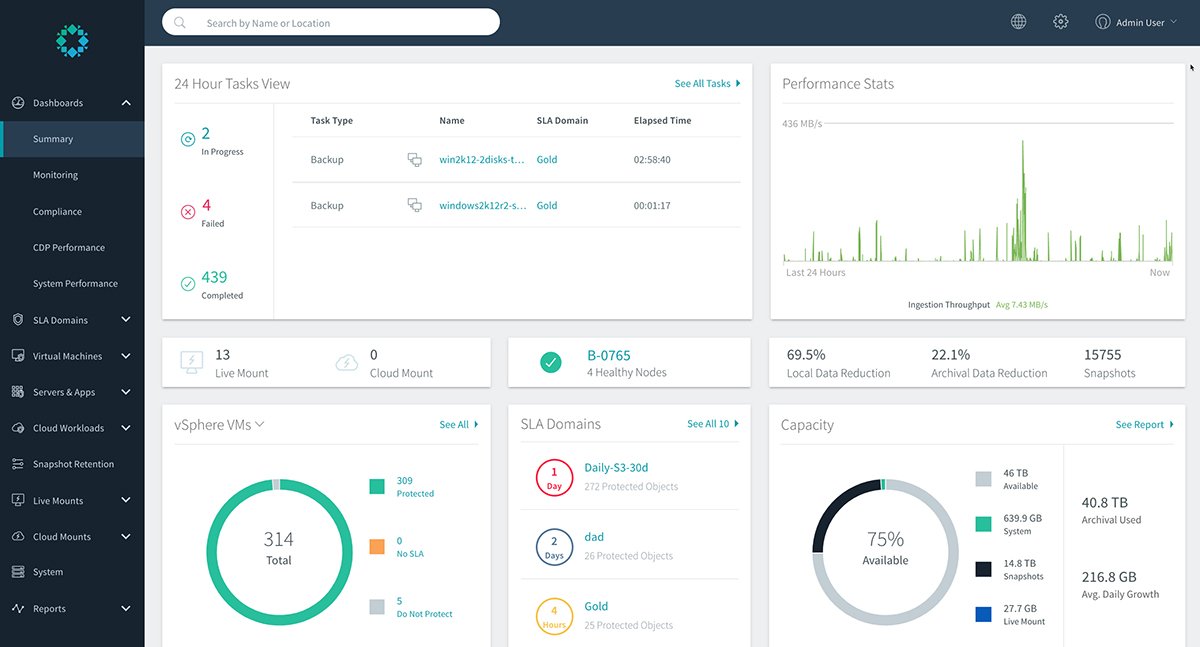This screenshot has width=1200, height=647.
Task: Click the globe icon near Admin User
Action: 1018,20
